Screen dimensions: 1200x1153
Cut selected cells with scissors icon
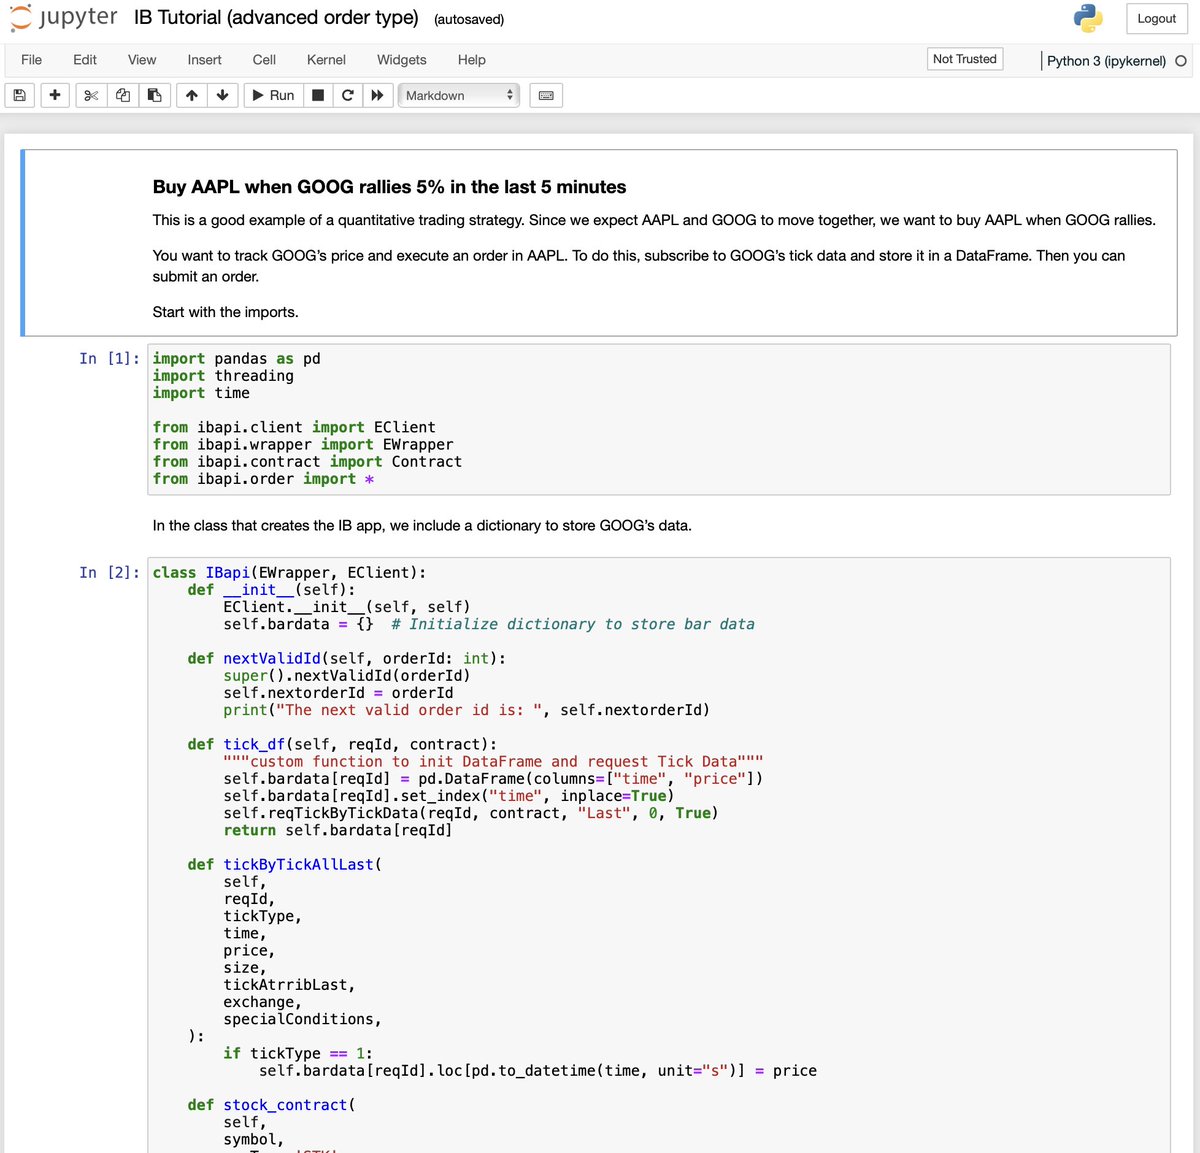(91, 95)
